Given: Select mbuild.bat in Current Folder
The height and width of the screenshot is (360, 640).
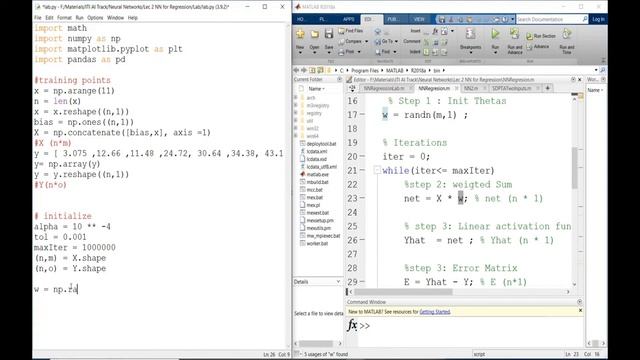Looking at the screenshot, I should [x=318, y=182].
